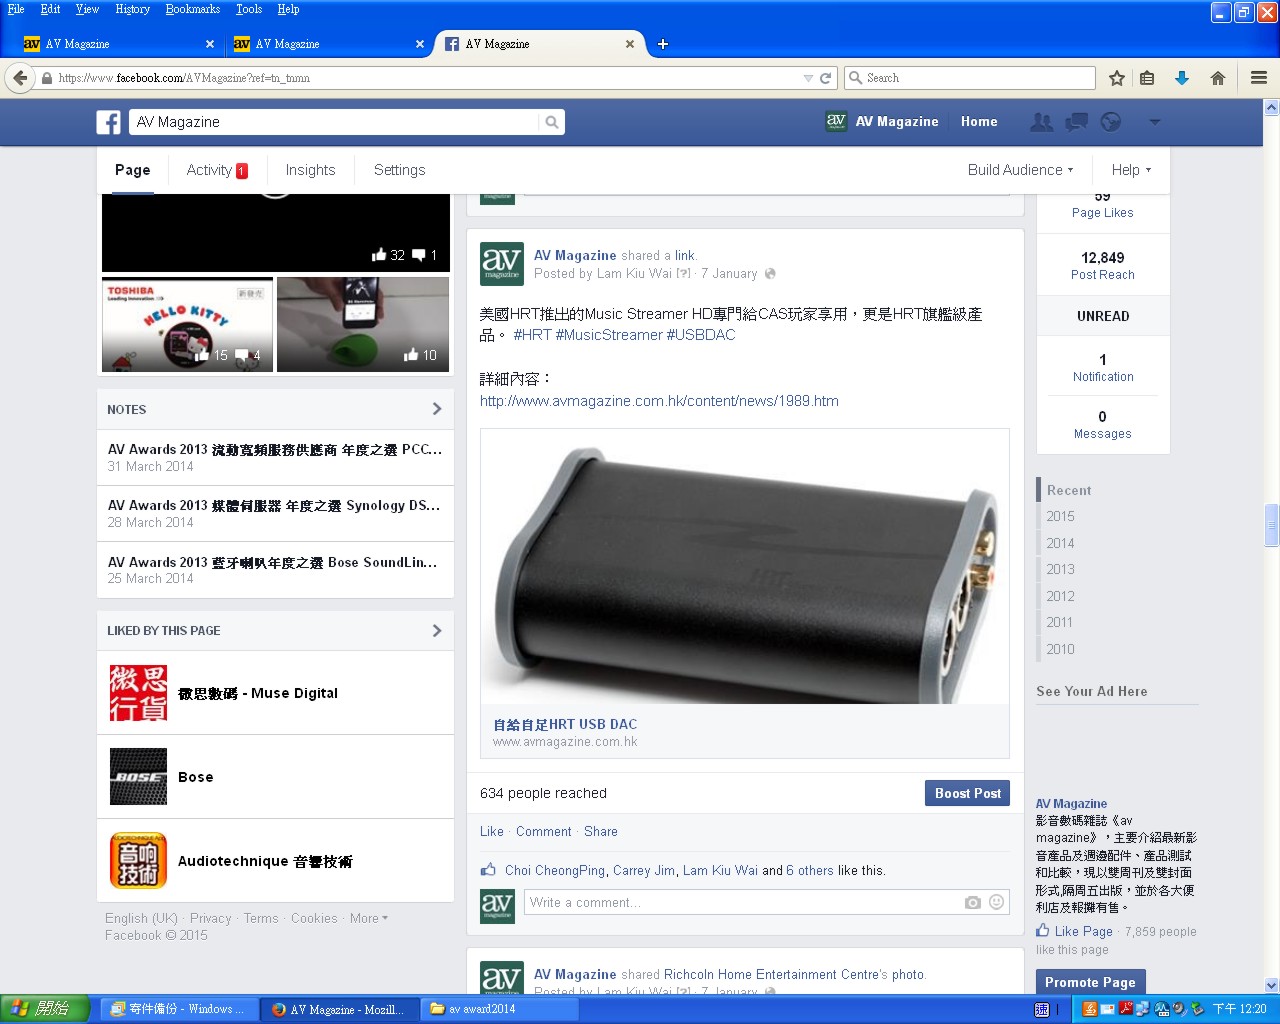Like the HRT post
Screen dimensions: 1280x1024
click(492, 831)
